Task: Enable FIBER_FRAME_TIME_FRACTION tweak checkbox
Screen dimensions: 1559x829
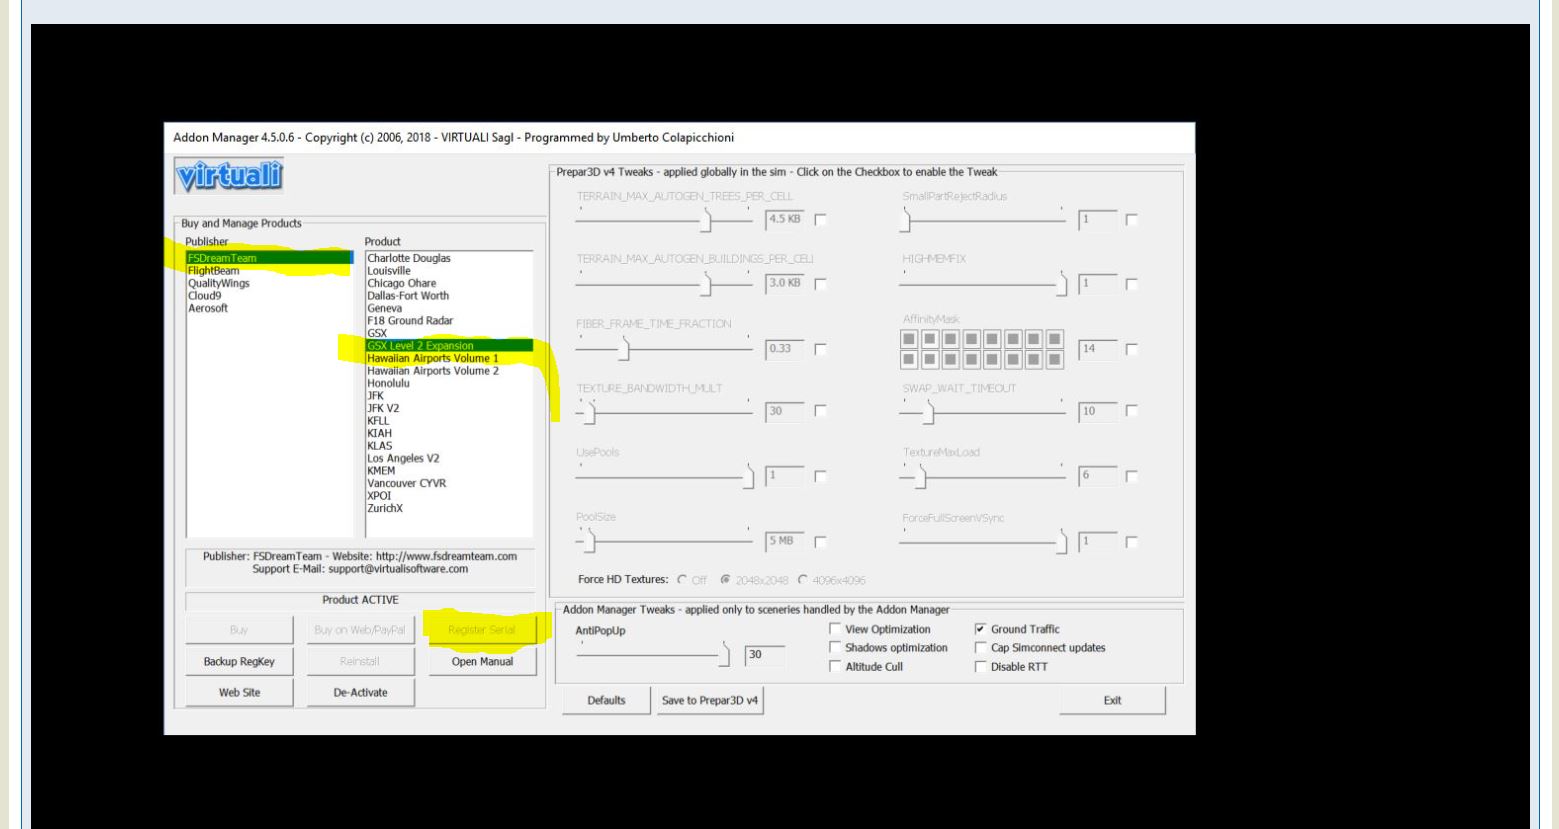Action: coord(821,349)
